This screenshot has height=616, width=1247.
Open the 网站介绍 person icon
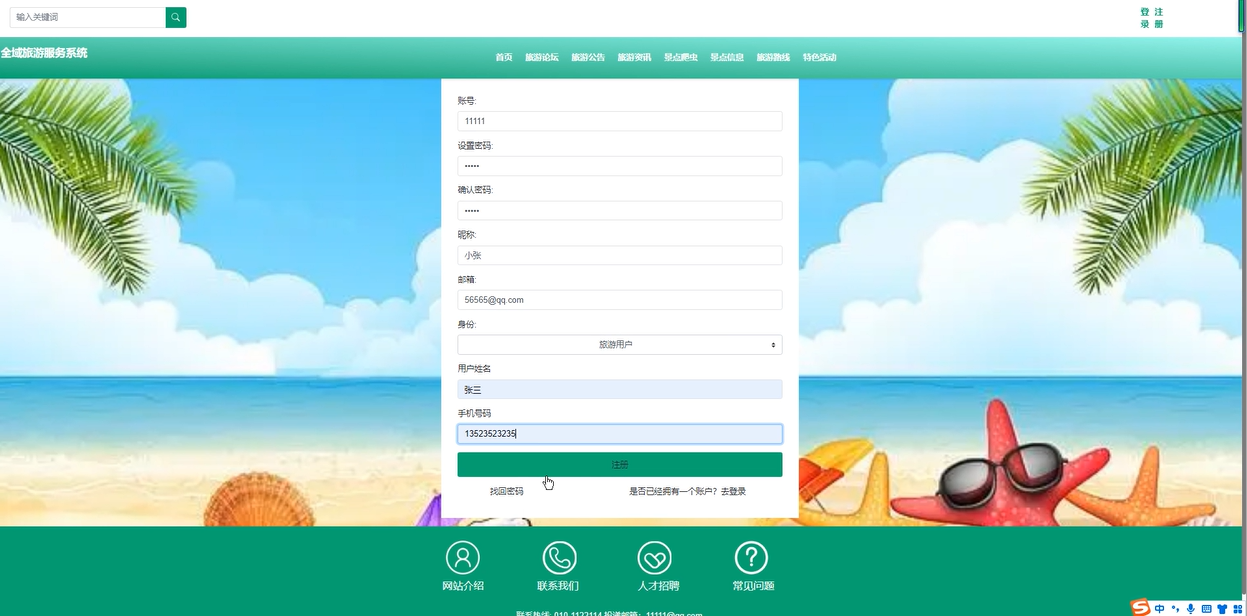click(462, 557)
